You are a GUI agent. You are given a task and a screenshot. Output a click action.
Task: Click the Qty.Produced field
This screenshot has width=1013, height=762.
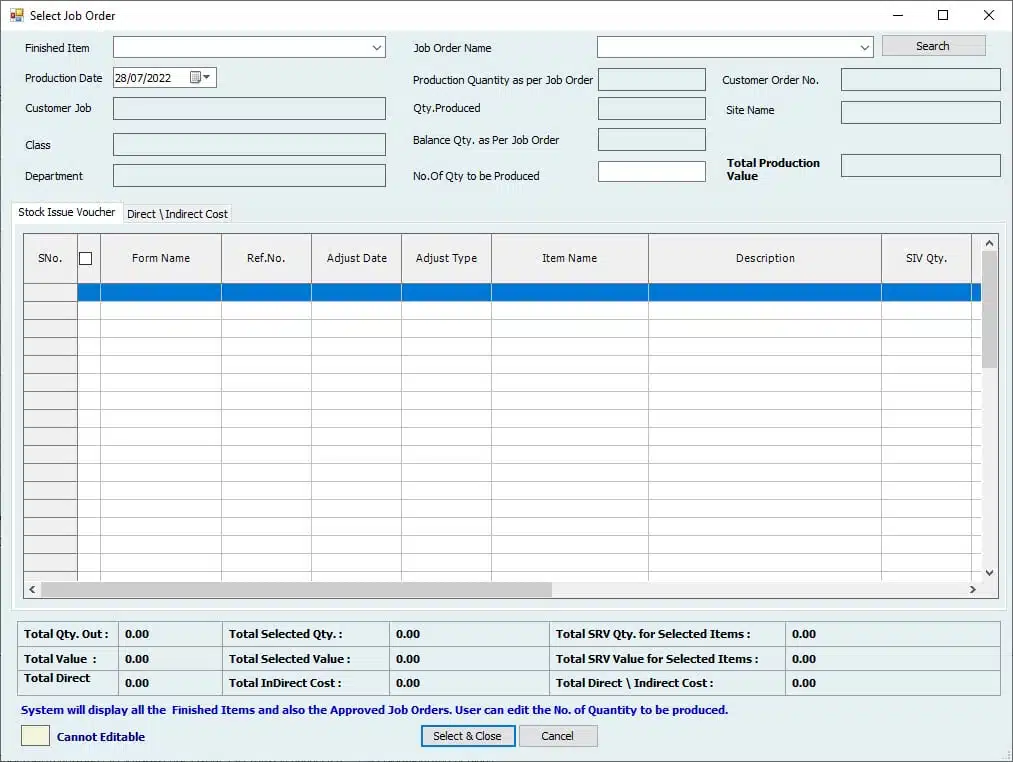pos(651,109)
